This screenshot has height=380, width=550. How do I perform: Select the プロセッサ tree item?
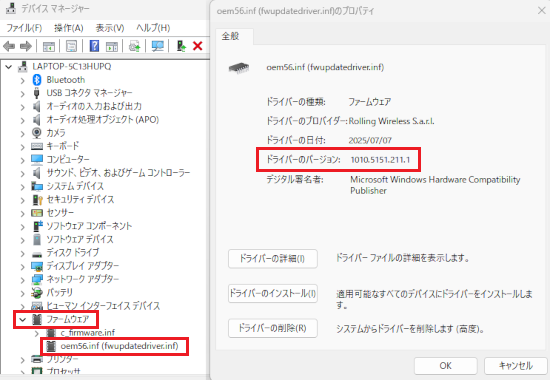(x=63, y=371)
